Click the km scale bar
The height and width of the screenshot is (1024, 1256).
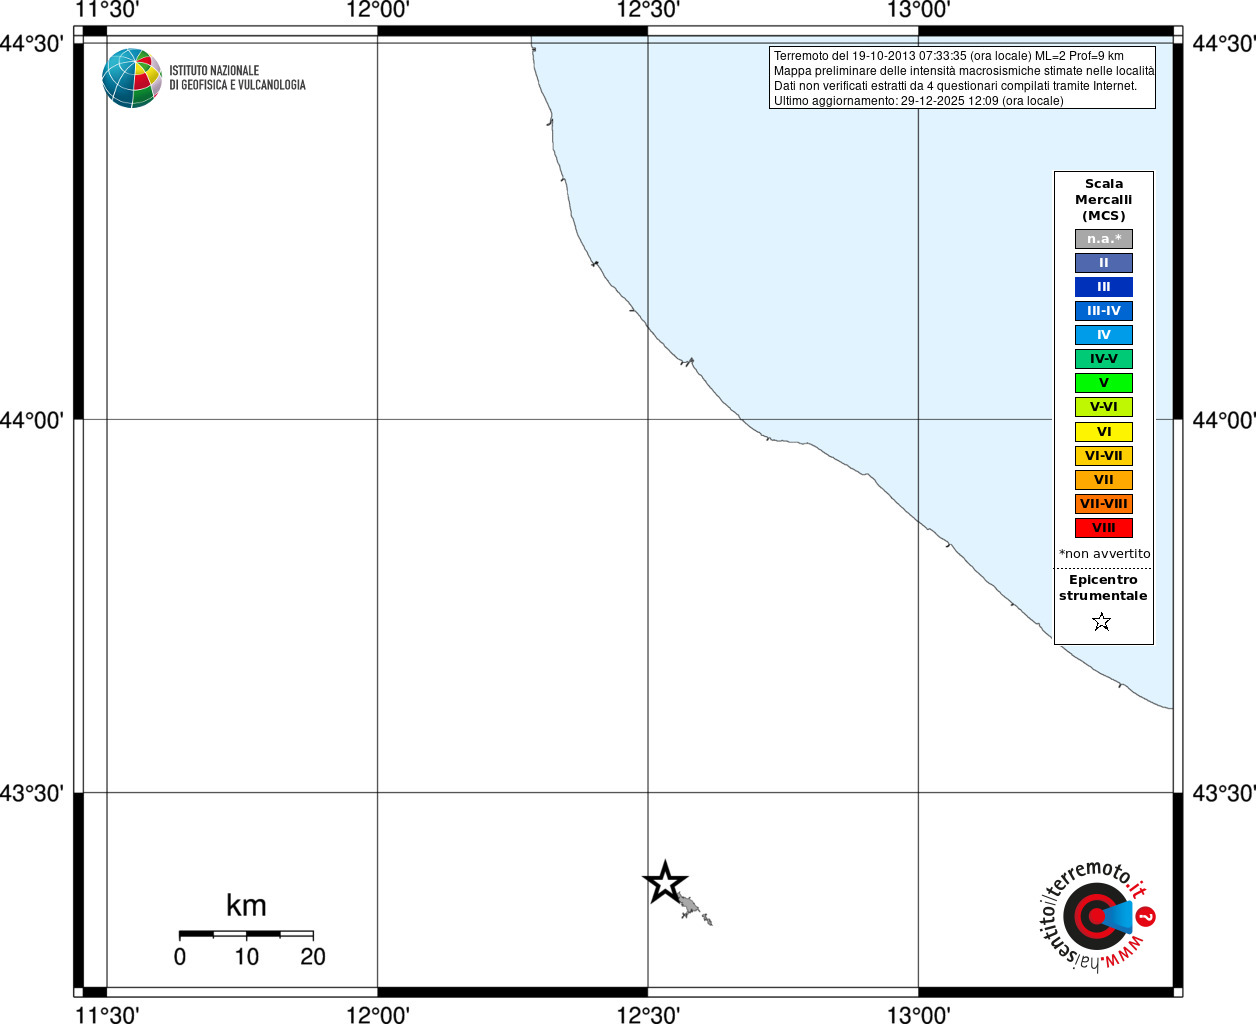pos(246,934)
